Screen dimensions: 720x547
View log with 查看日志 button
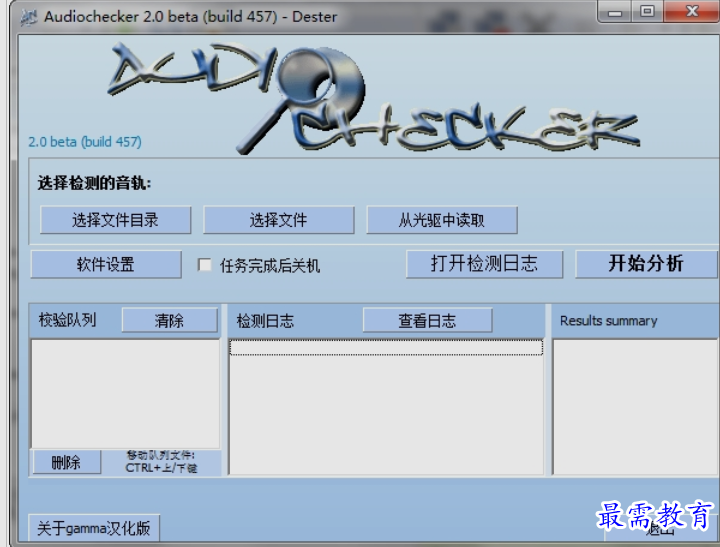(428, 320)
